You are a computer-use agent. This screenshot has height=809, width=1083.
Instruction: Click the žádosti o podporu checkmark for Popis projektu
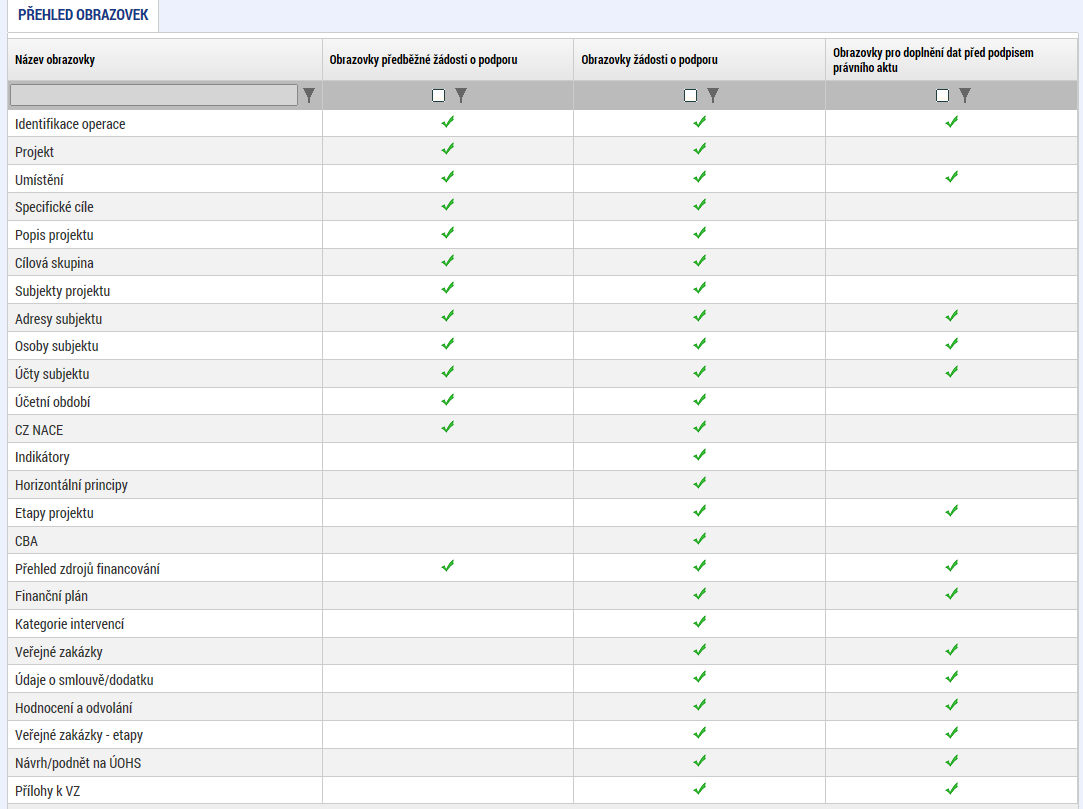pos(700,234)
